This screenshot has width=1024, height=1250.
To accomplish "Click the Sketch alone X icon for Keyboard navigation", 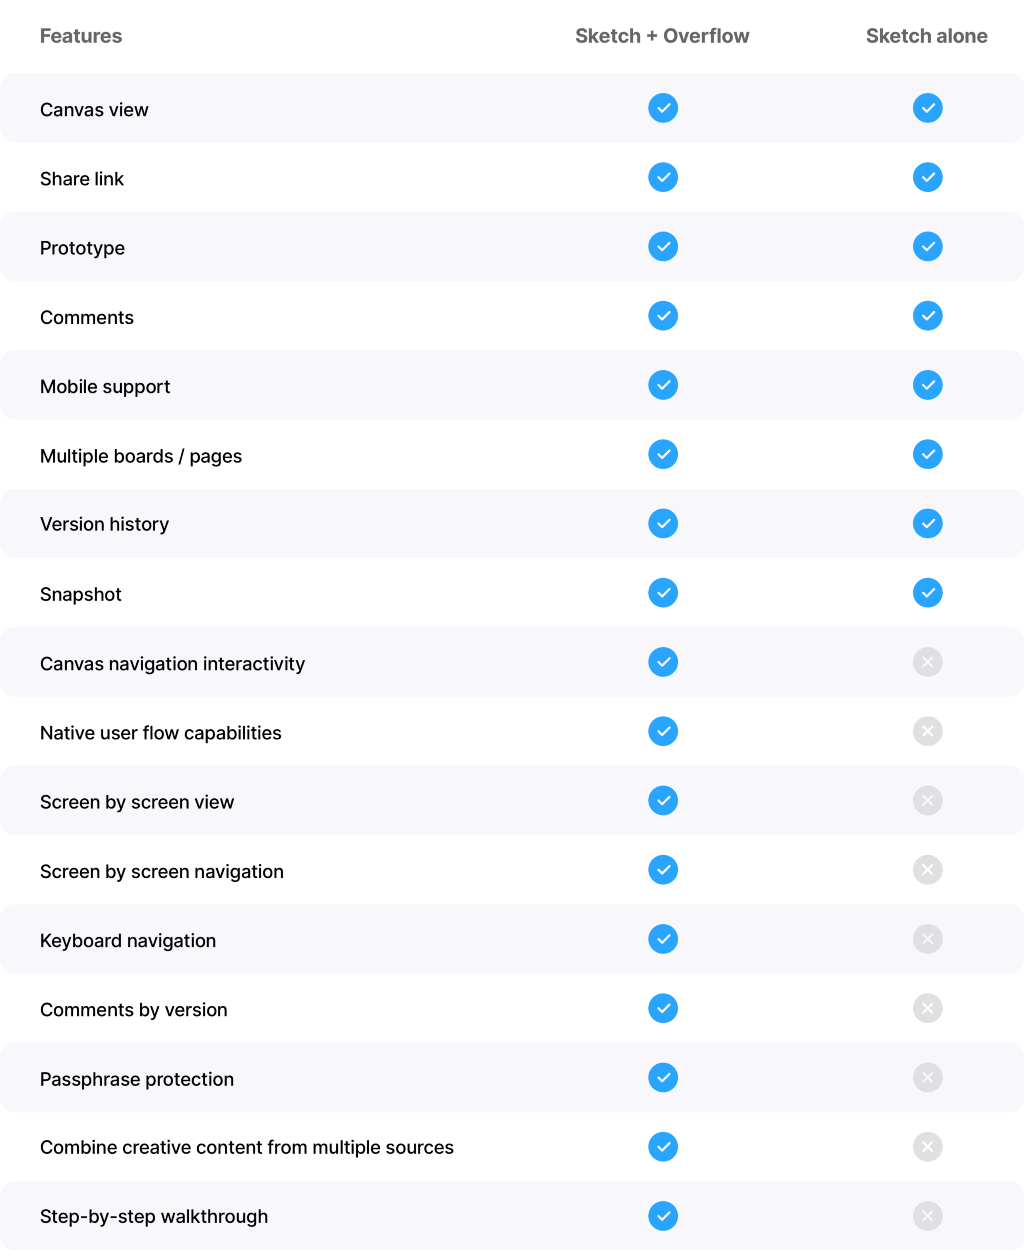I will pos(928,939).
